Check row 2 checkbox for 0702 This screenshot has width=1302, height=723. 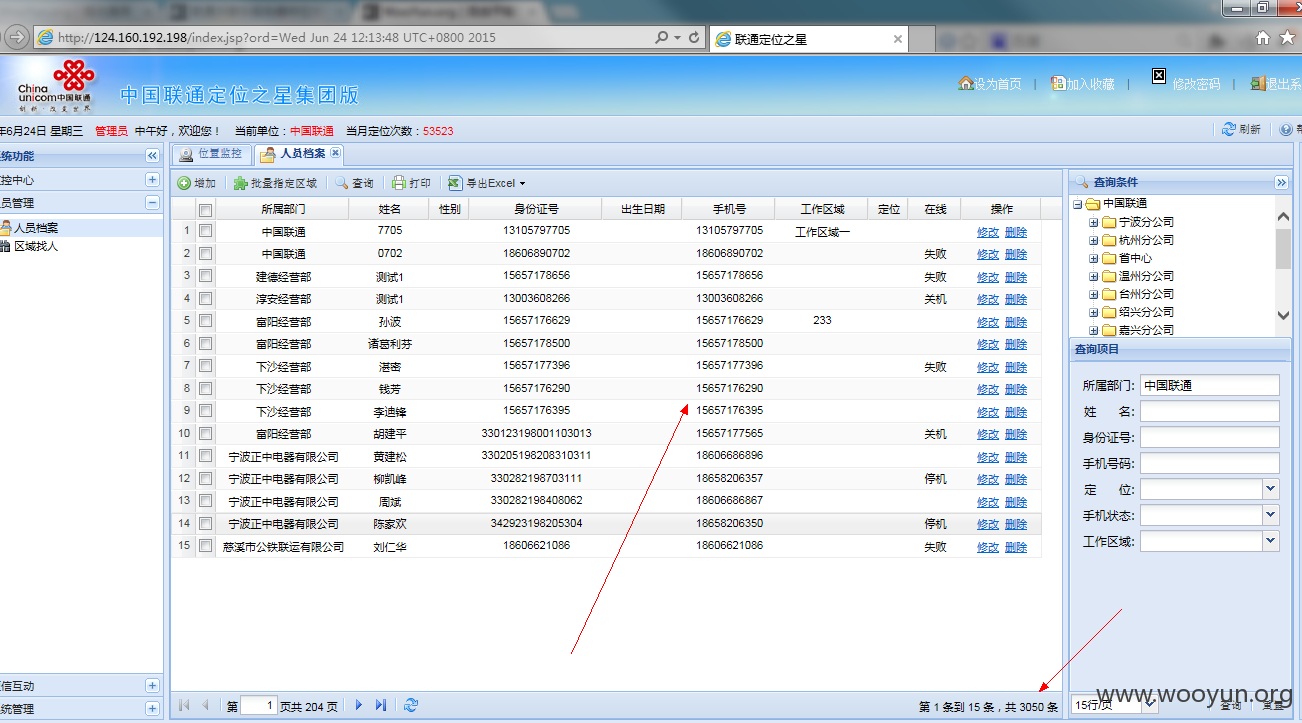(205, 254)
